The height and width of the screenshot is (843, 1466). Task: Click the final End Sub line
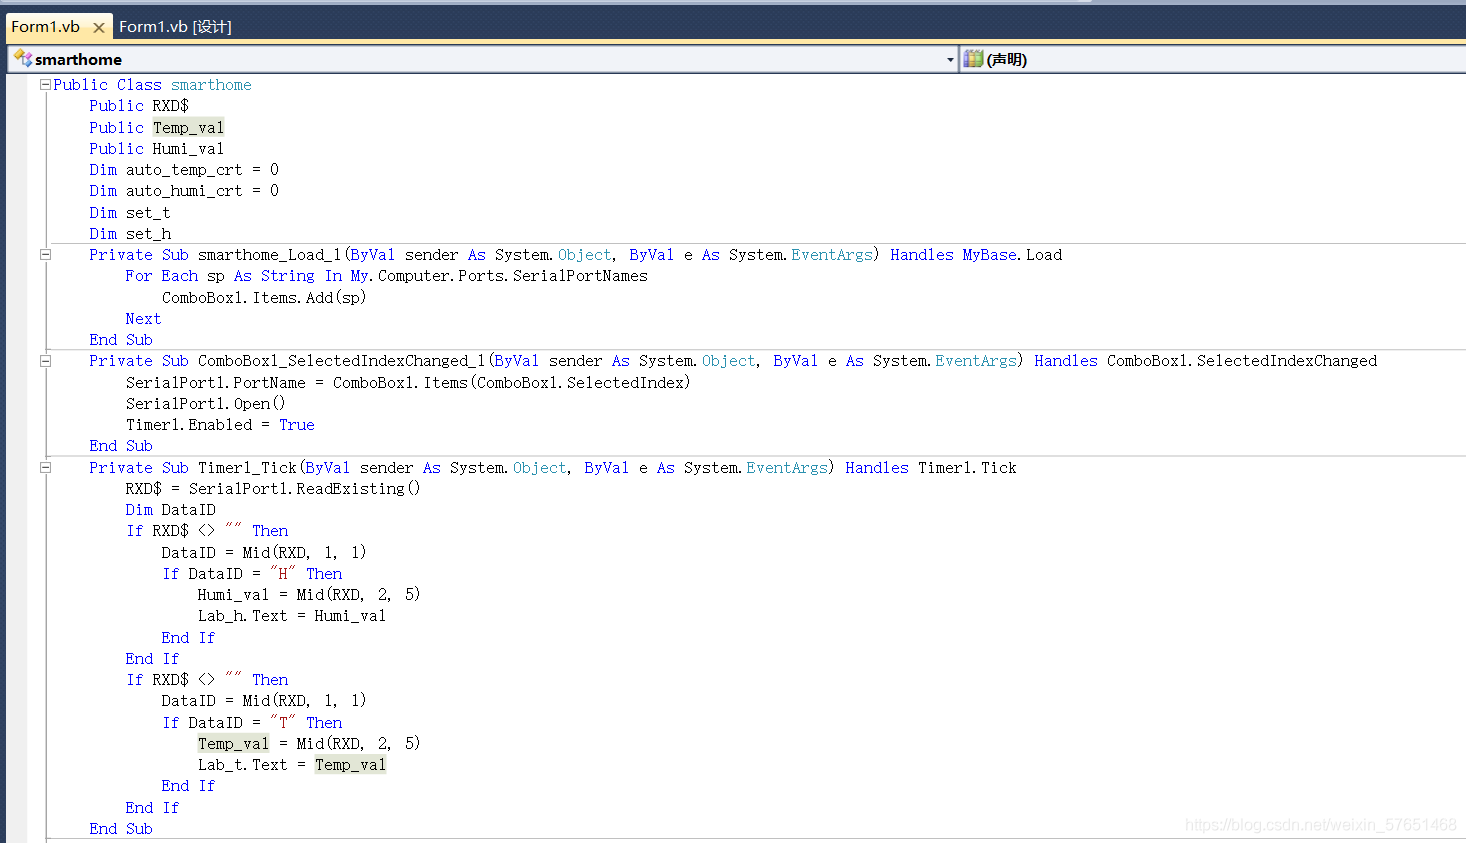(x=121, y=829)
